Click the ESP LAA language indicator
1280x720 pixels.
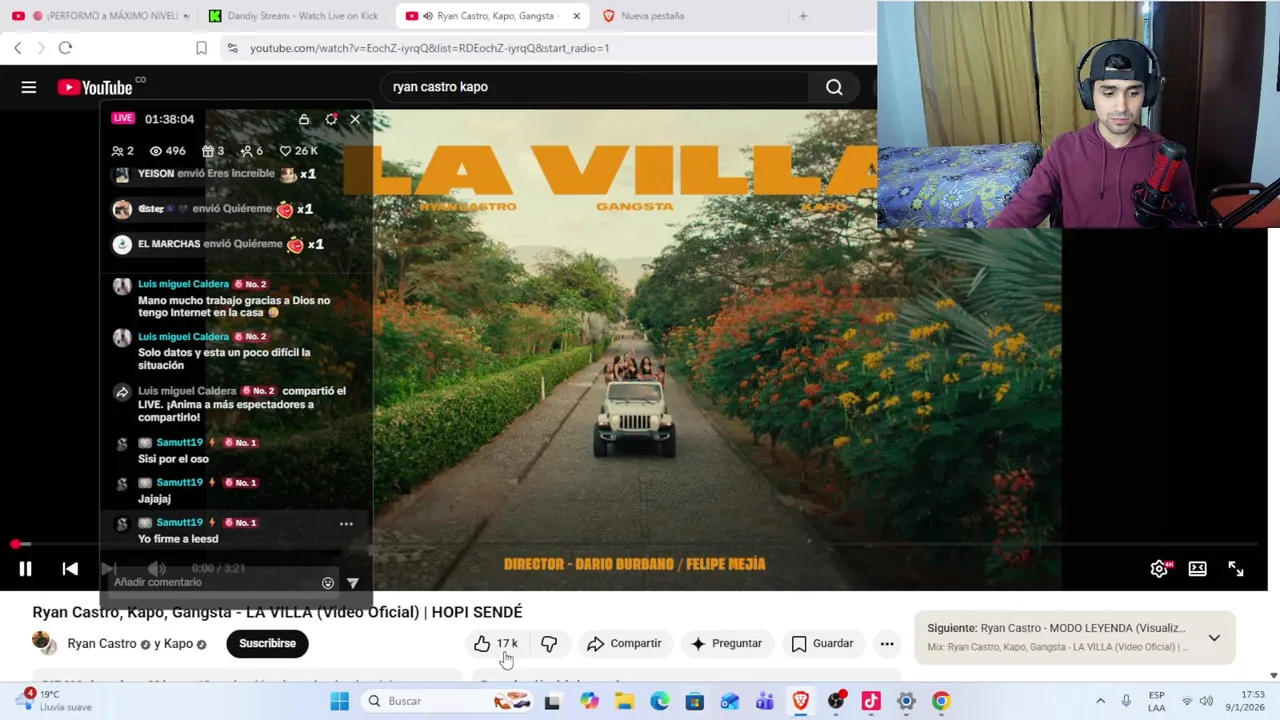tap(1157, 701)
